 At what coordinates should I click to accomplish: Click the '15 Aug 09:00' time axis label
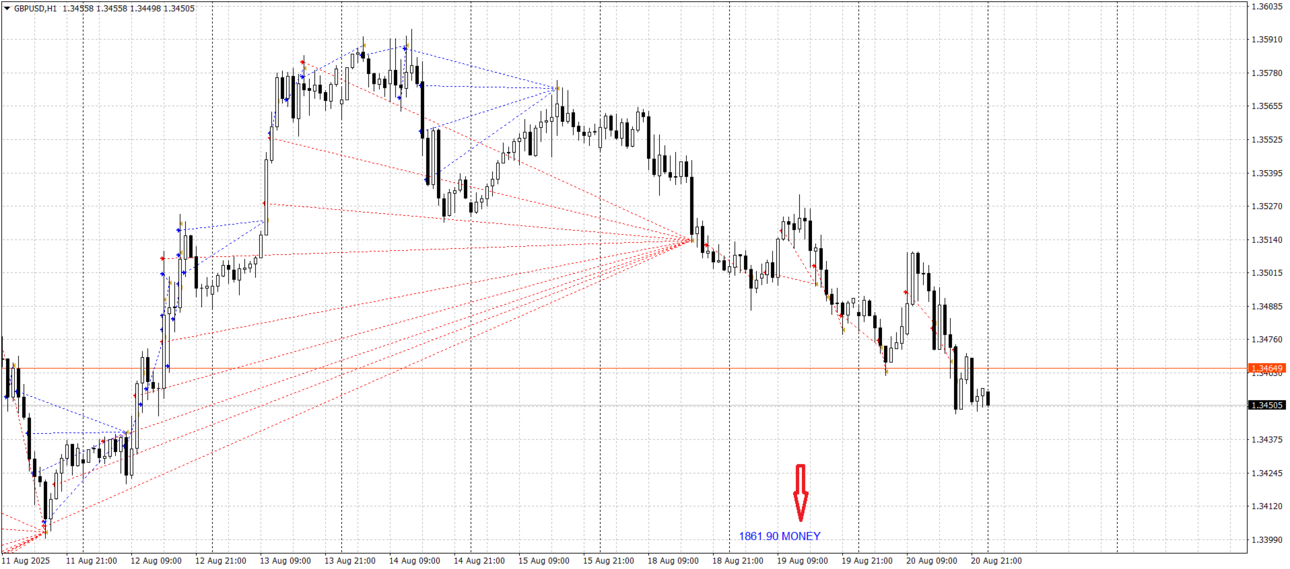click(544, 561)
